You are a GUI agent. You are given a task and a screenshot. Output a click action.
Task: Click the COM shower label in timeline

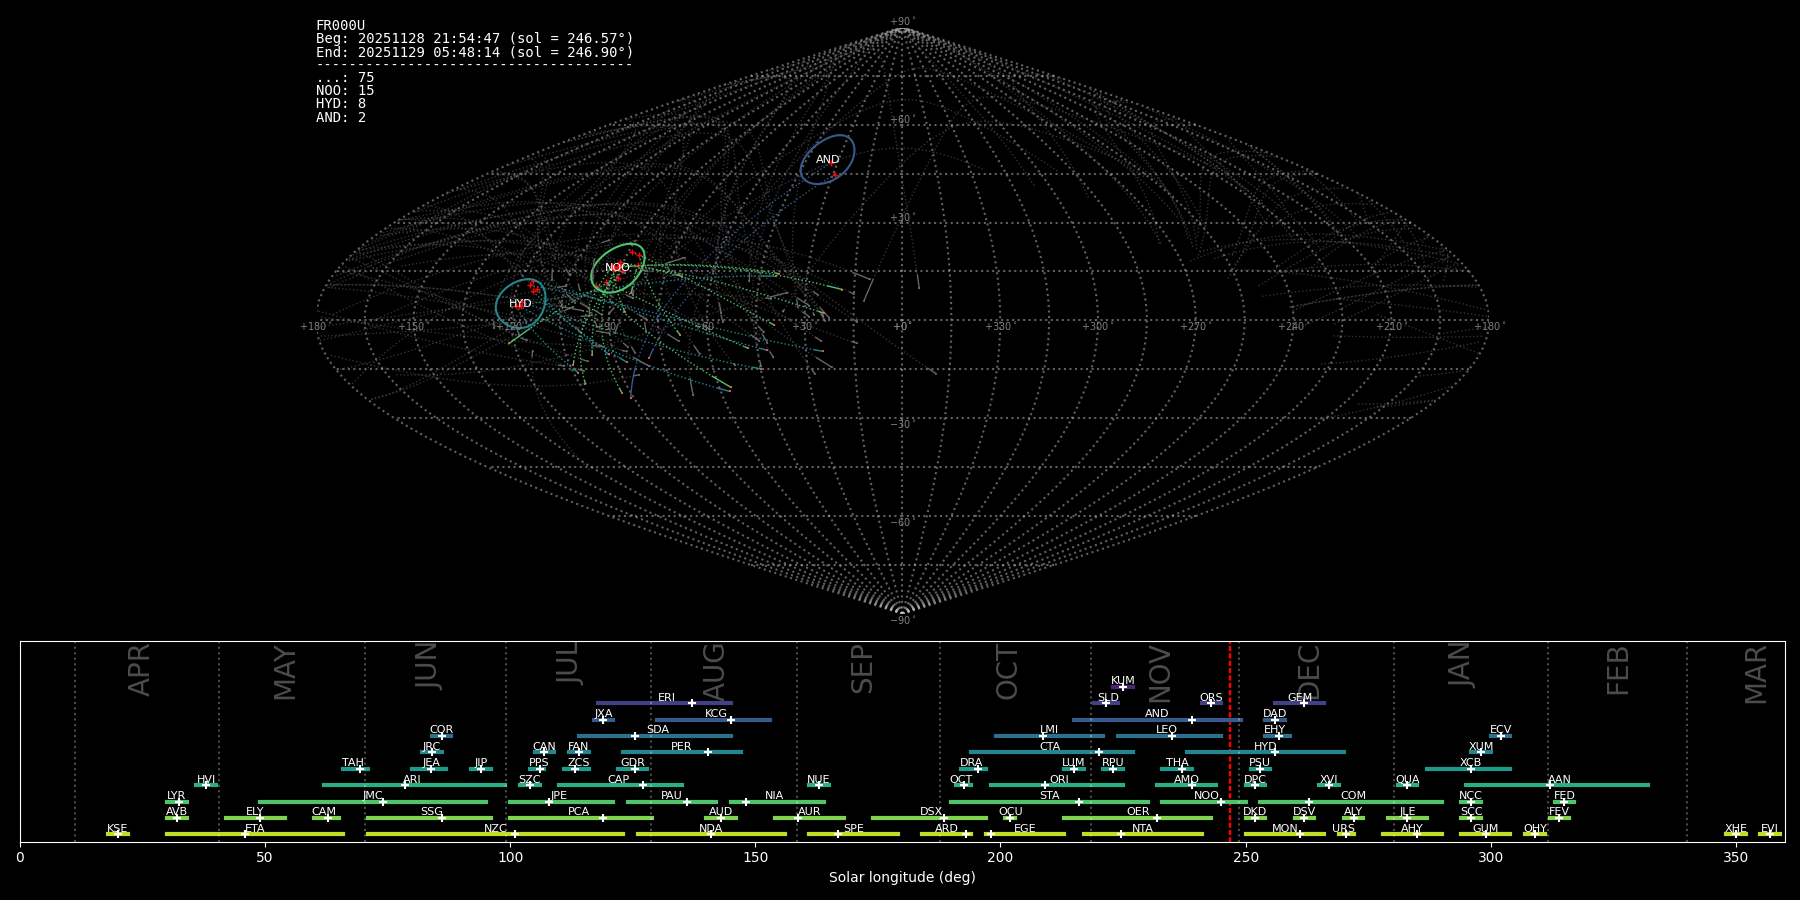tap(1353, 796)
